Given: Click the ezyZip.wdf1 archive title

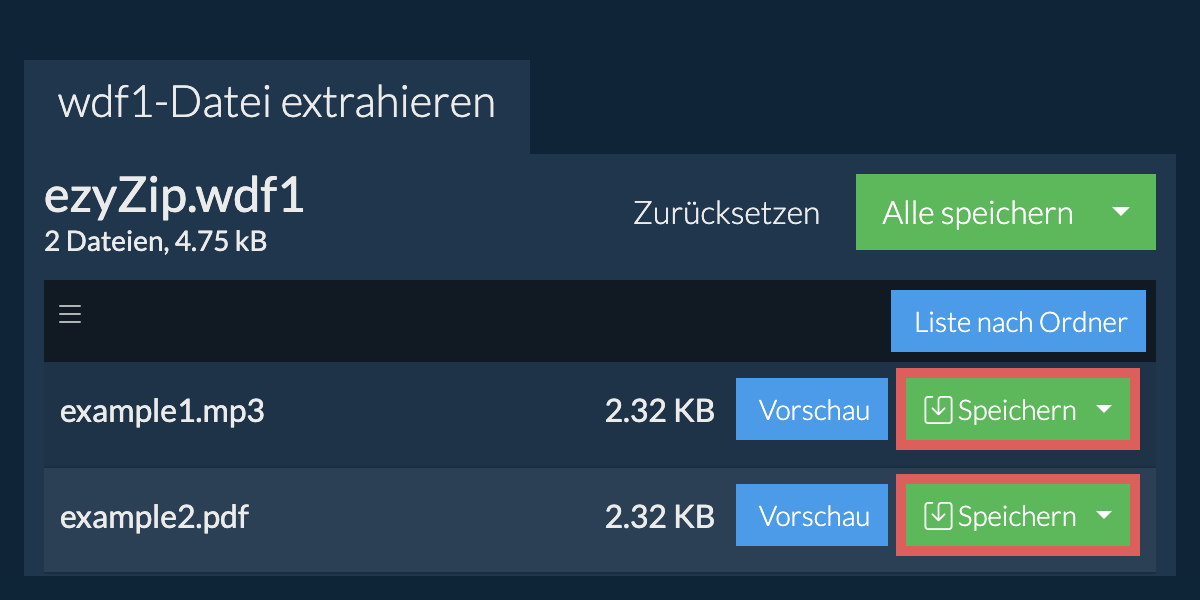Looking at the screenshot, I should click(x=174, y=198).
